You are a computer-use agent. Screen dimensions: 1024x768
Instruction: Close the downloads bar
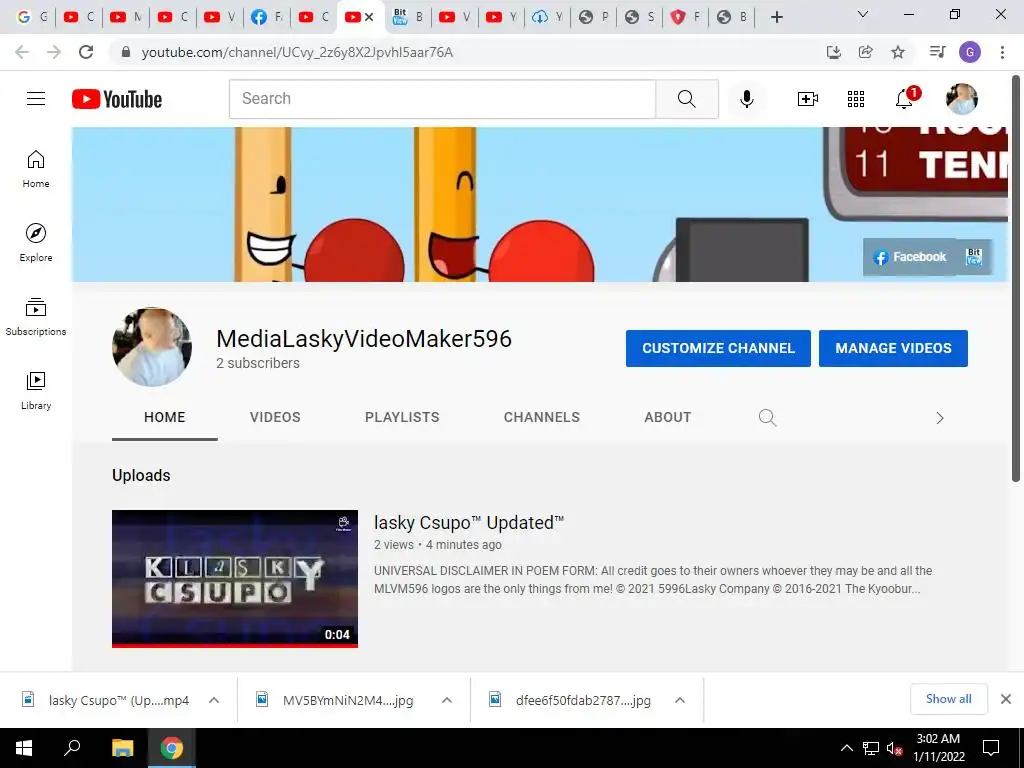(x=1006, y=699)
